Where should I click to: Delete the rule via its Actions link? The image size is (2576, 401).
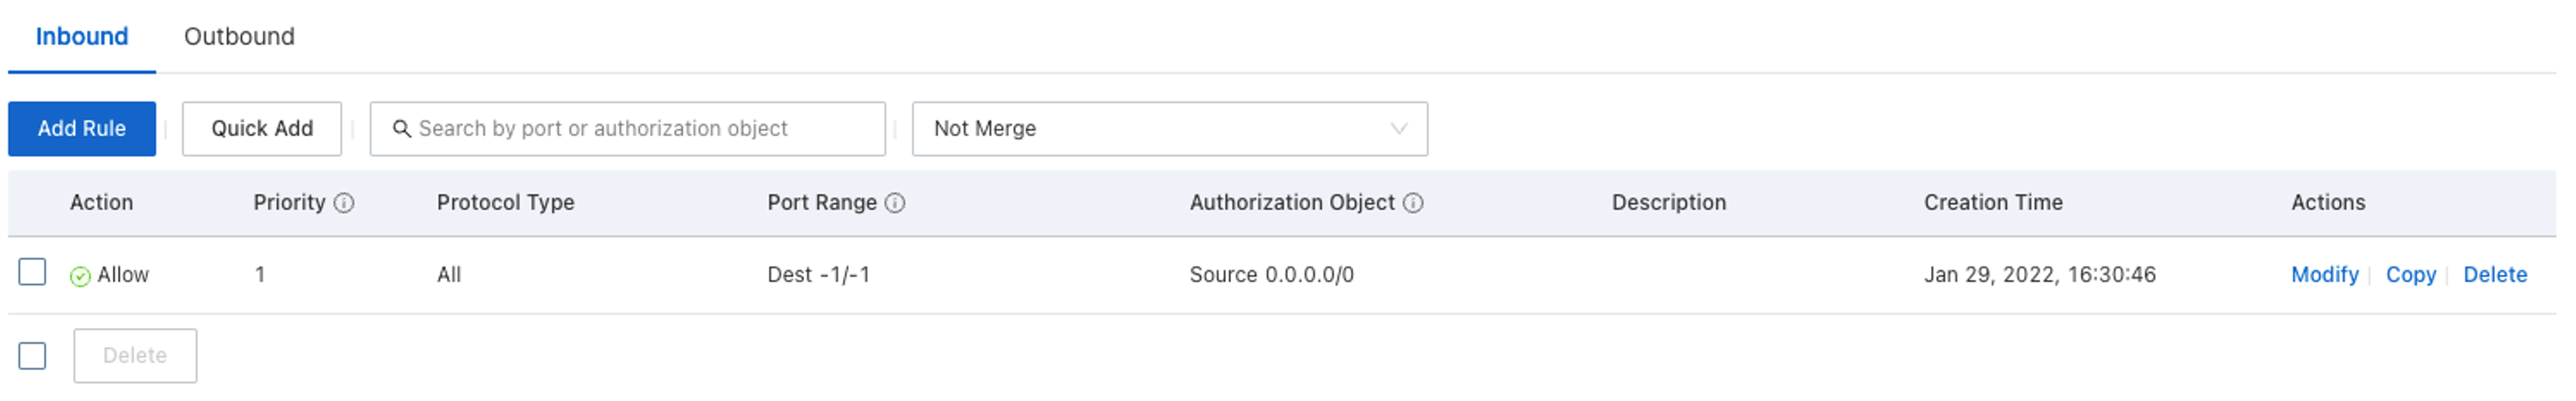pyautogui.click(x=2494, y=275)
